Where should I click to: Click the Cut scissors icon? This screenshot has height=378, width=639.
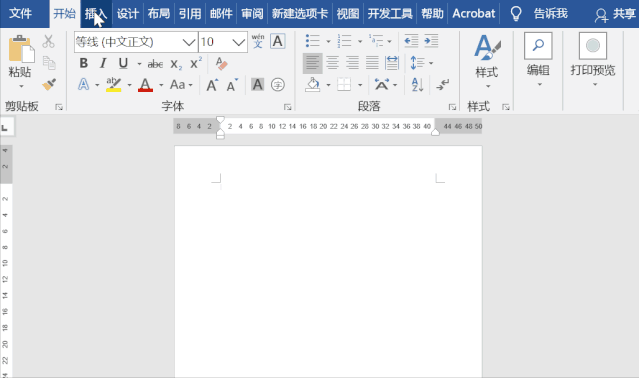click(48, 41)
